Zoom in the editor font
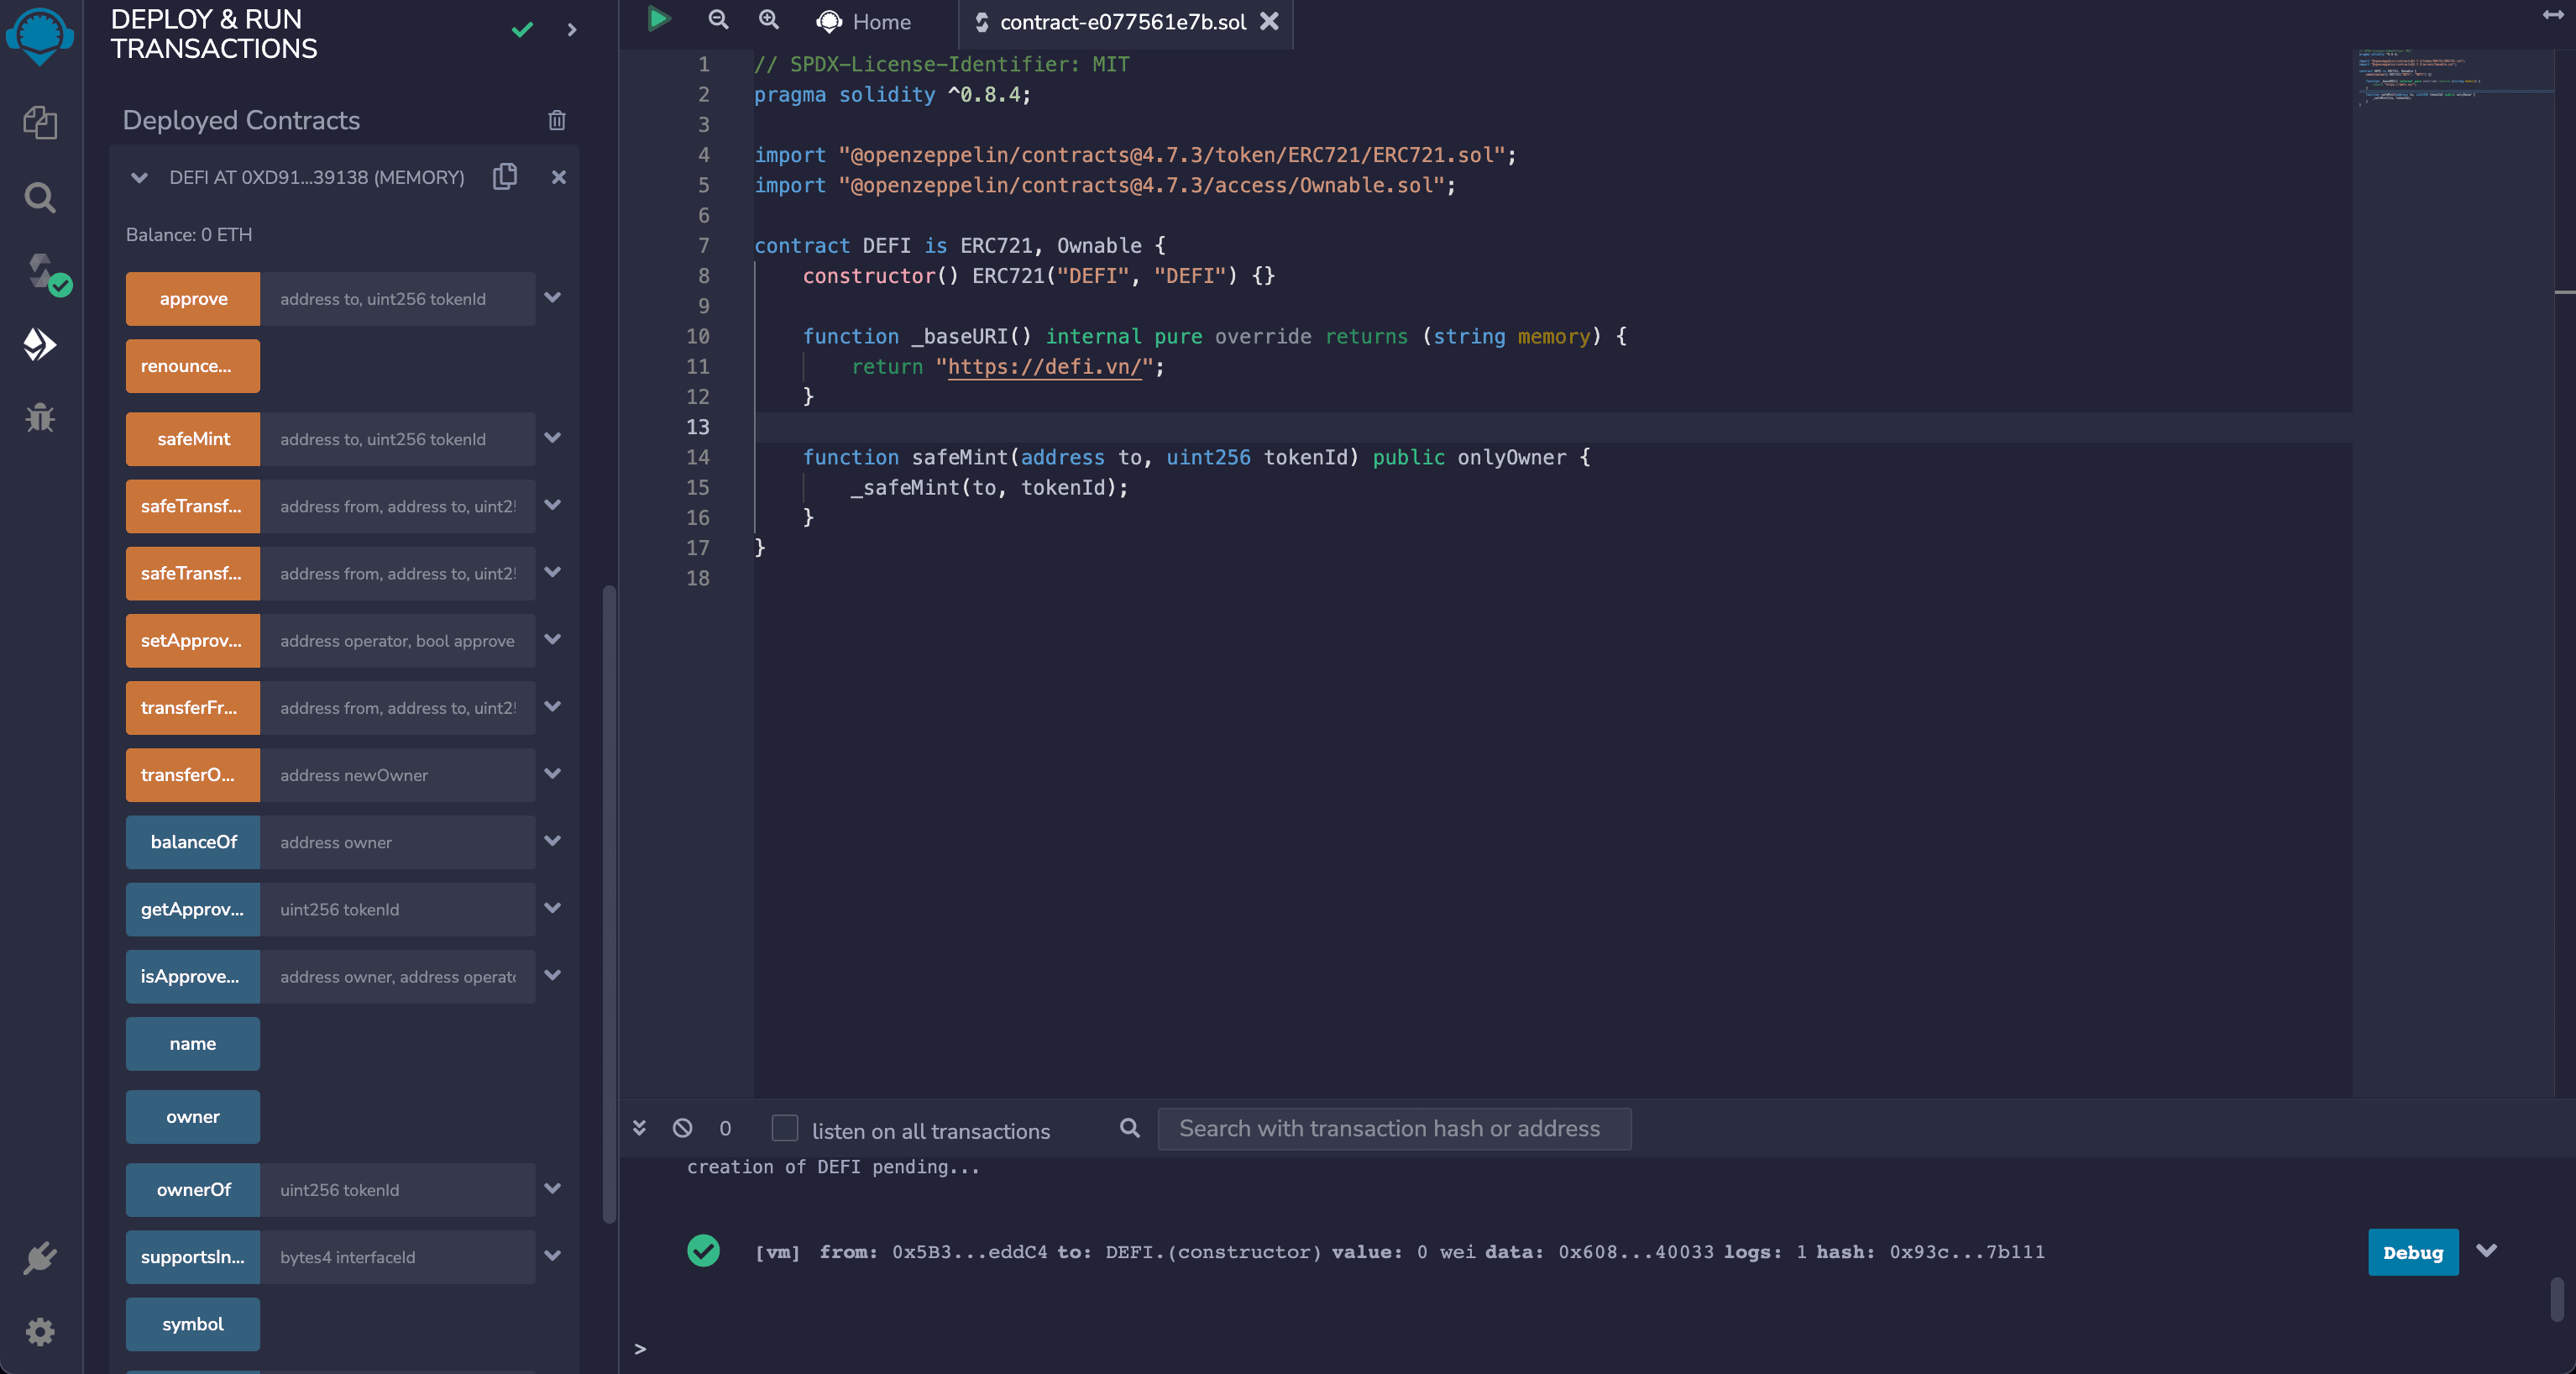 768,19
